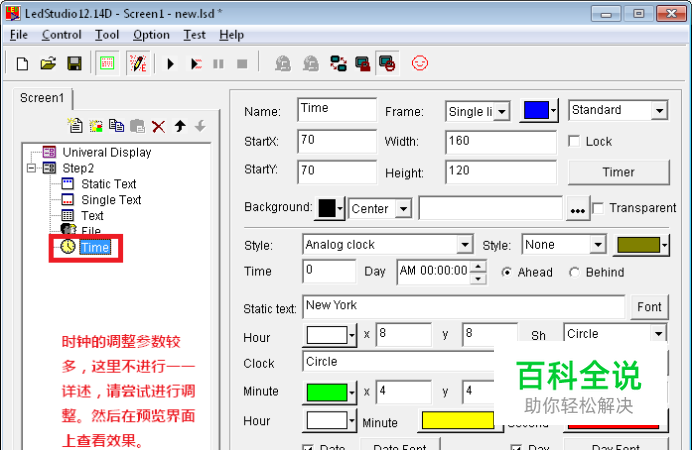Click the Static text New York field
Image resolution: width=692 pixels, height=450 pixels.
(463, 307)
